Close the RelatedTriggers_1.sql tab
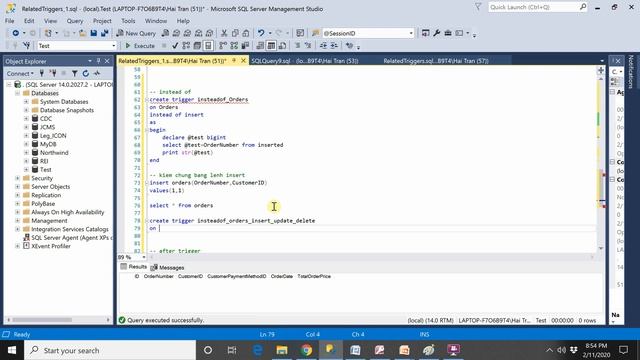This screenshot has height=360, width=640. point(243,60)
